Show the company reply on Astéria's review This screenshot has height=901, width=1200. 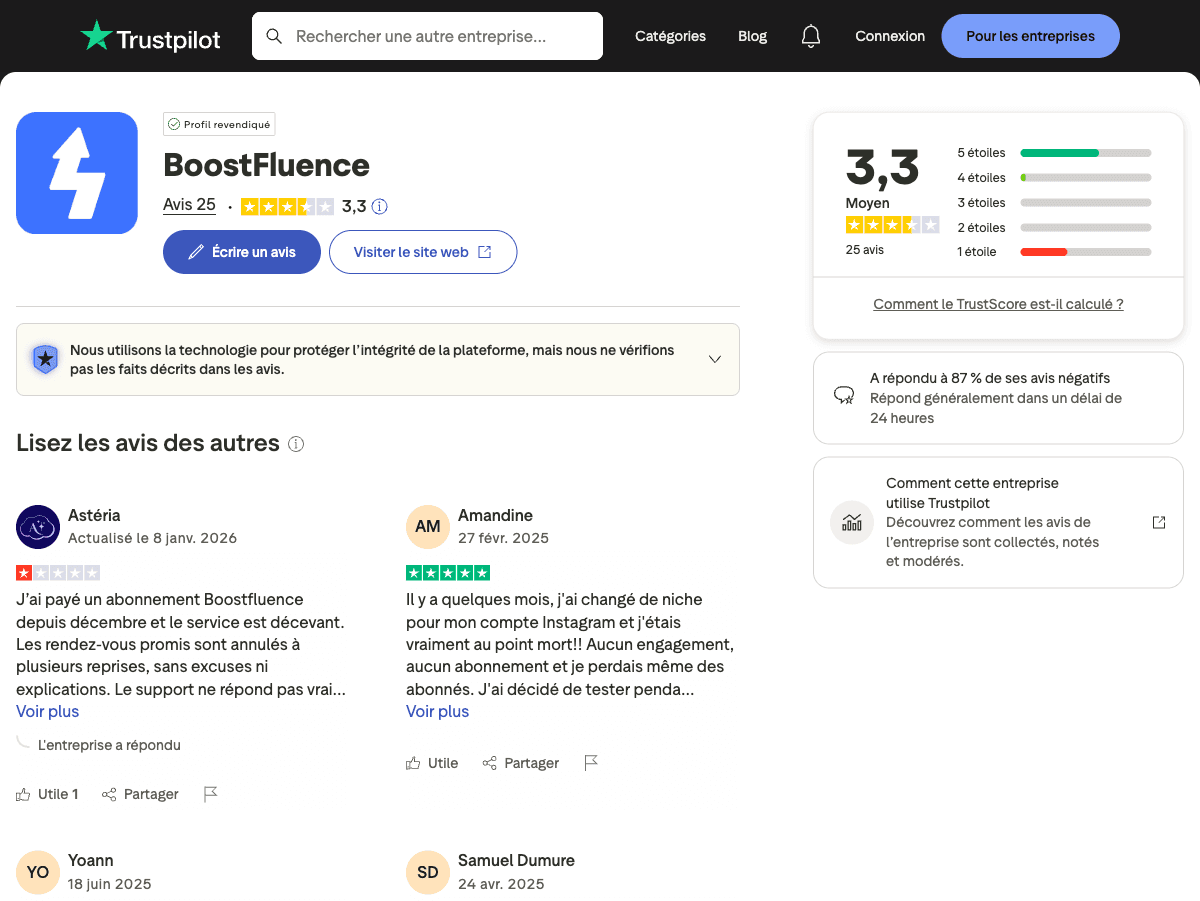(x=109, y=745)
